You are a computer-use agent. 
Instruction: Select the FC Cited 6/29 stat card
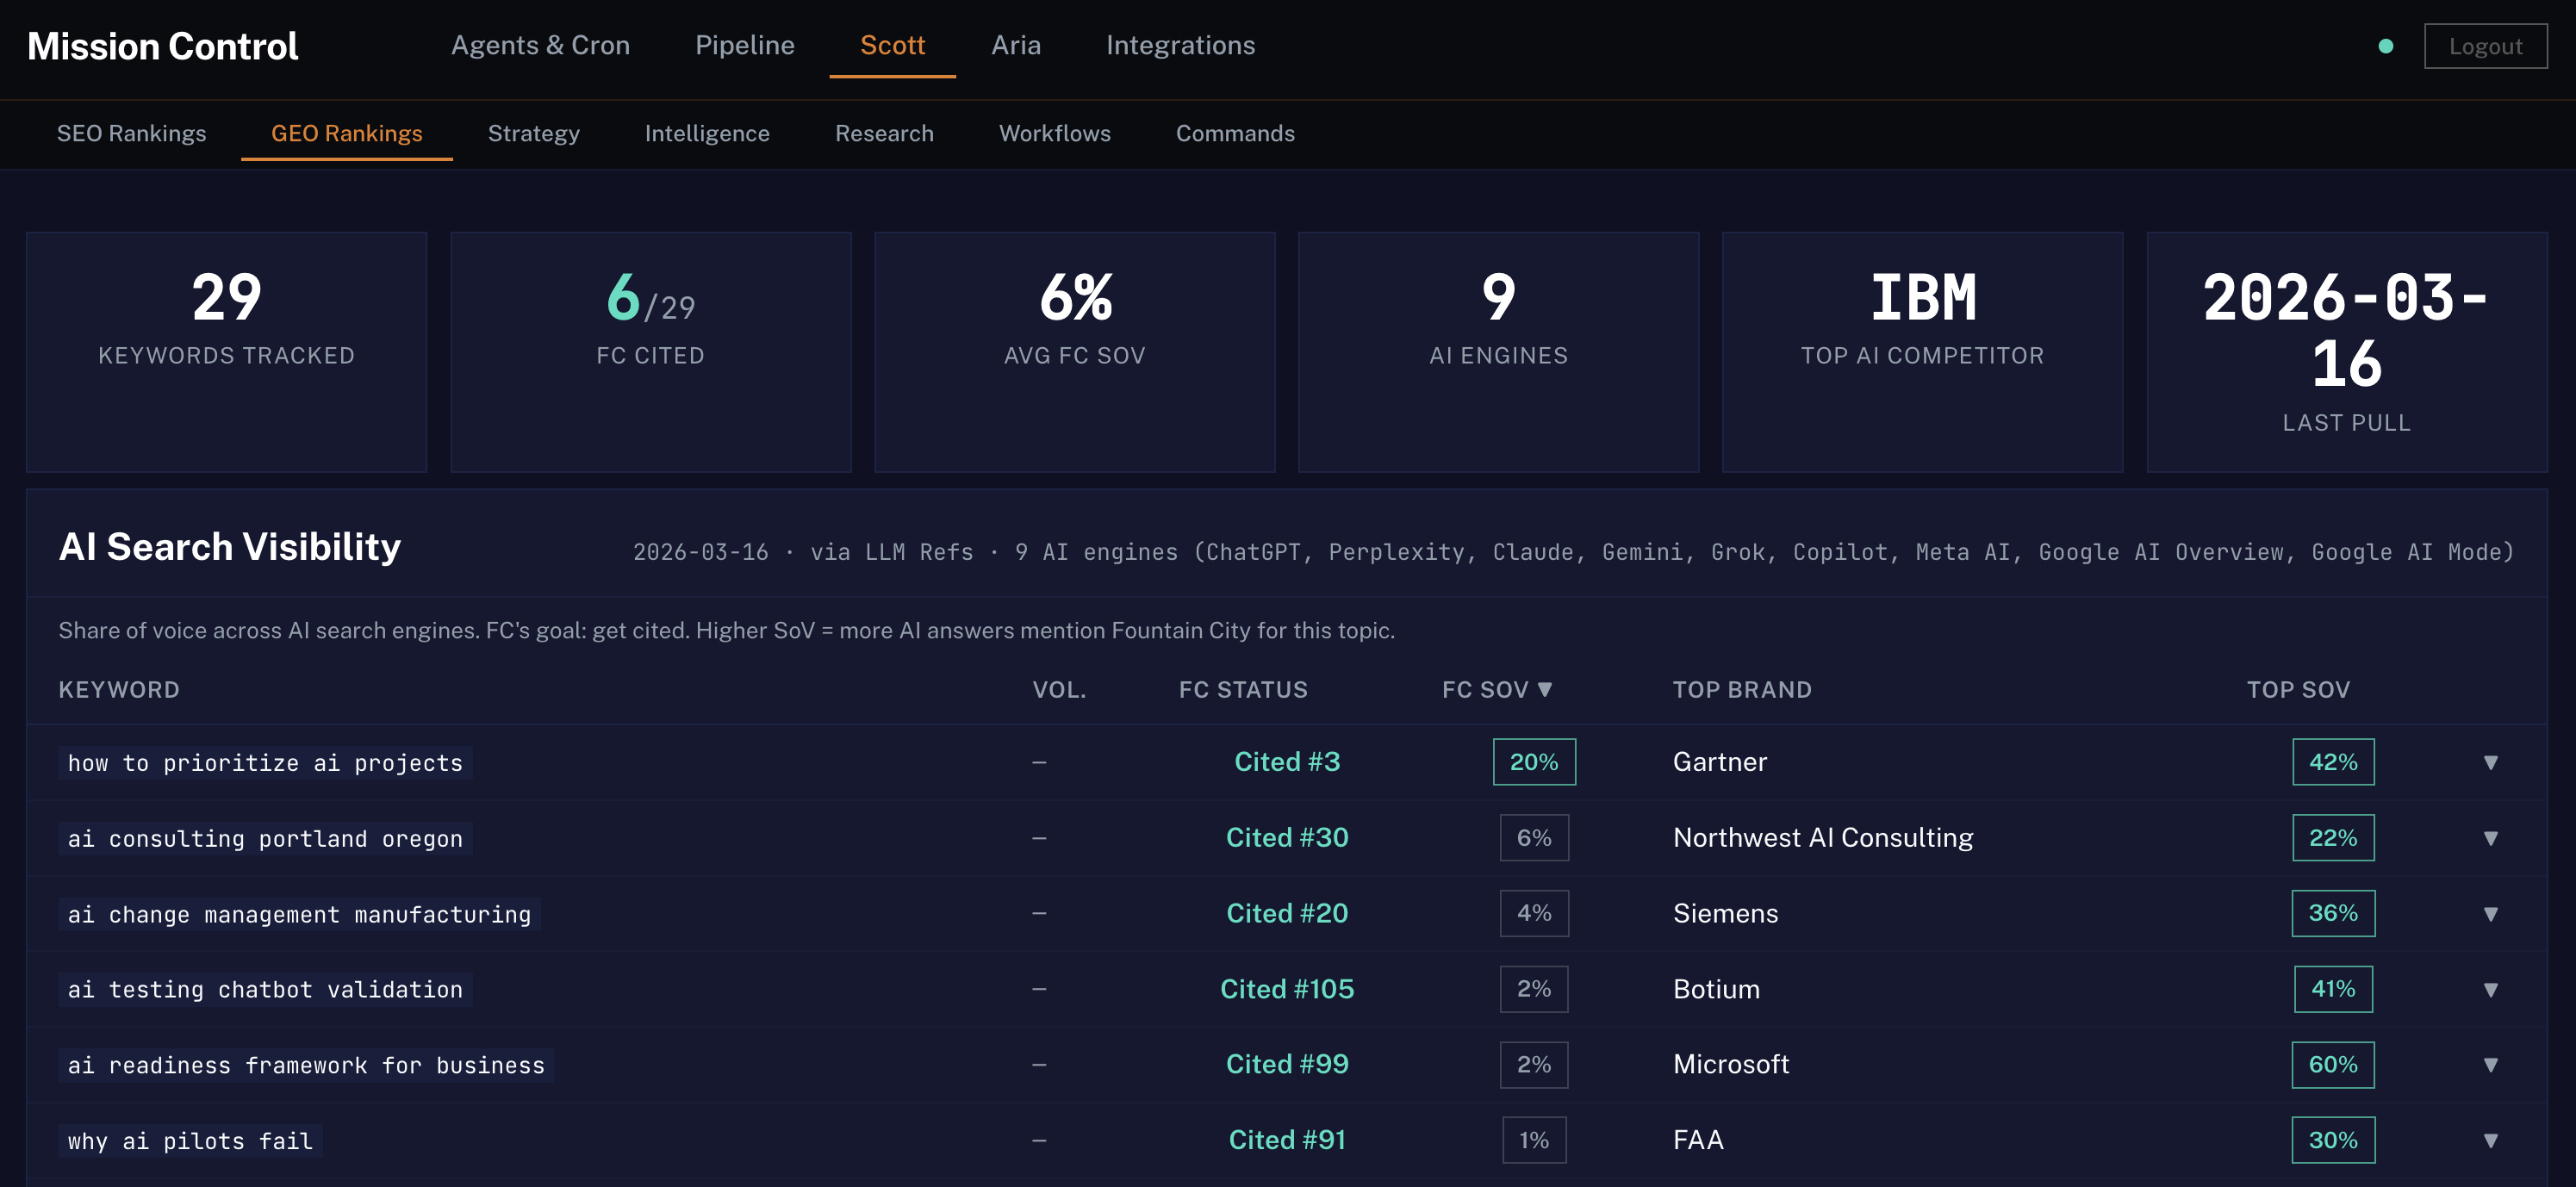point(651,352)
